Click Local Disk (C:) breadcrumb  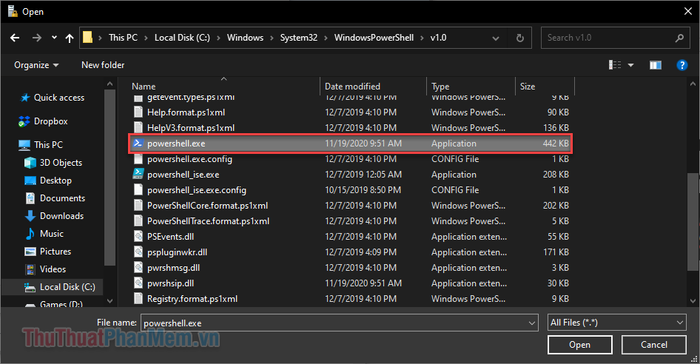[182, 38]
